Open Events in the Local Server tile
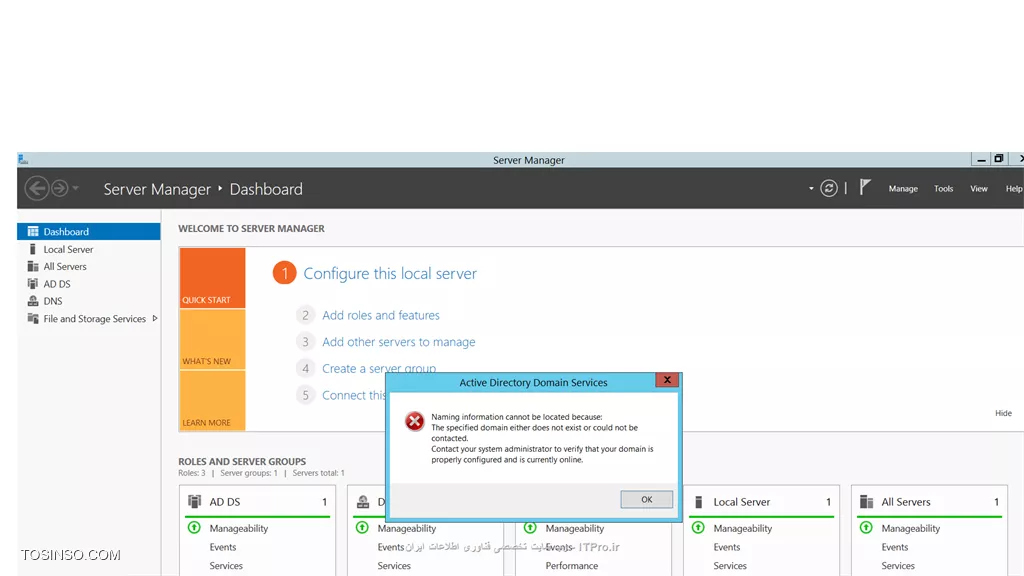The width and height of the screenshot is (1024, 576). click(727, 547)
